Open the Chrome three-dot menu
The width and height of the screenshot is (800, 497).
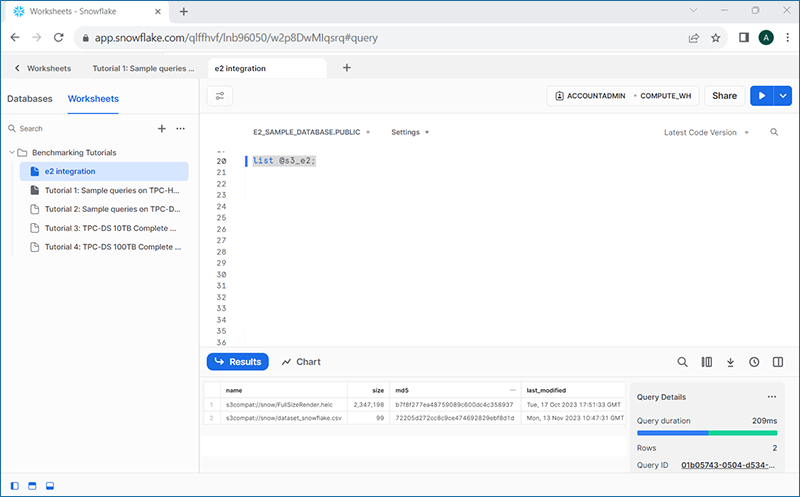pos(788,37)
